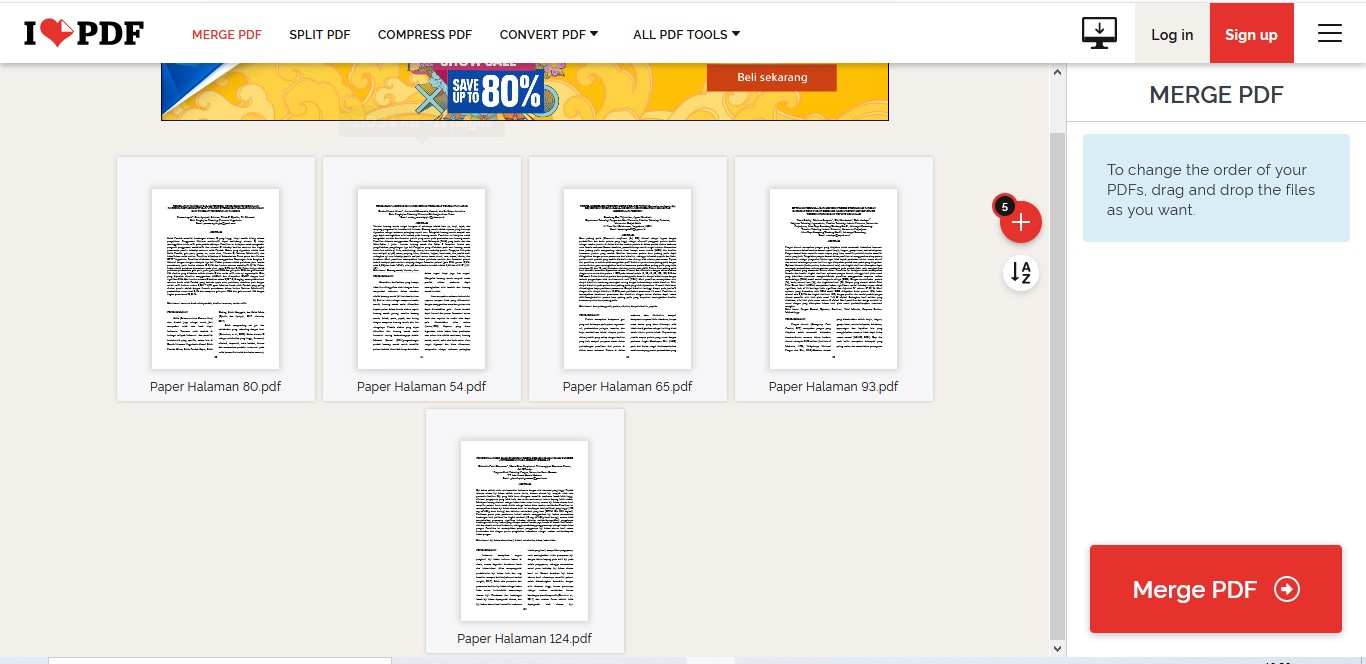Select Paper Halaman 93.pdf thumbnail
Image resolution: width=1366 pixels, height=664 pixels.
[x=834, y=278]
